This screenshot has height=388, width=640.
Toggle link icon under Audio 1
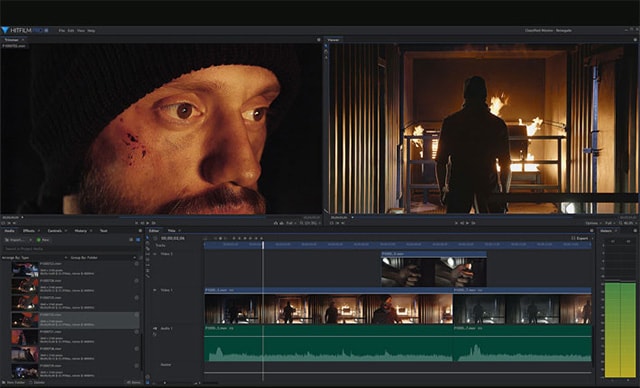[x=154, y=334]
